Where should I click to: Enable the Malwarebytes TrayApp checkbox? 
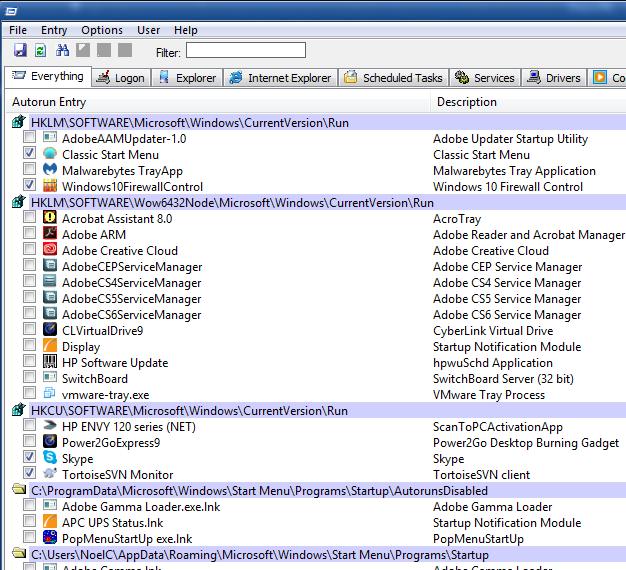(29, 169)
